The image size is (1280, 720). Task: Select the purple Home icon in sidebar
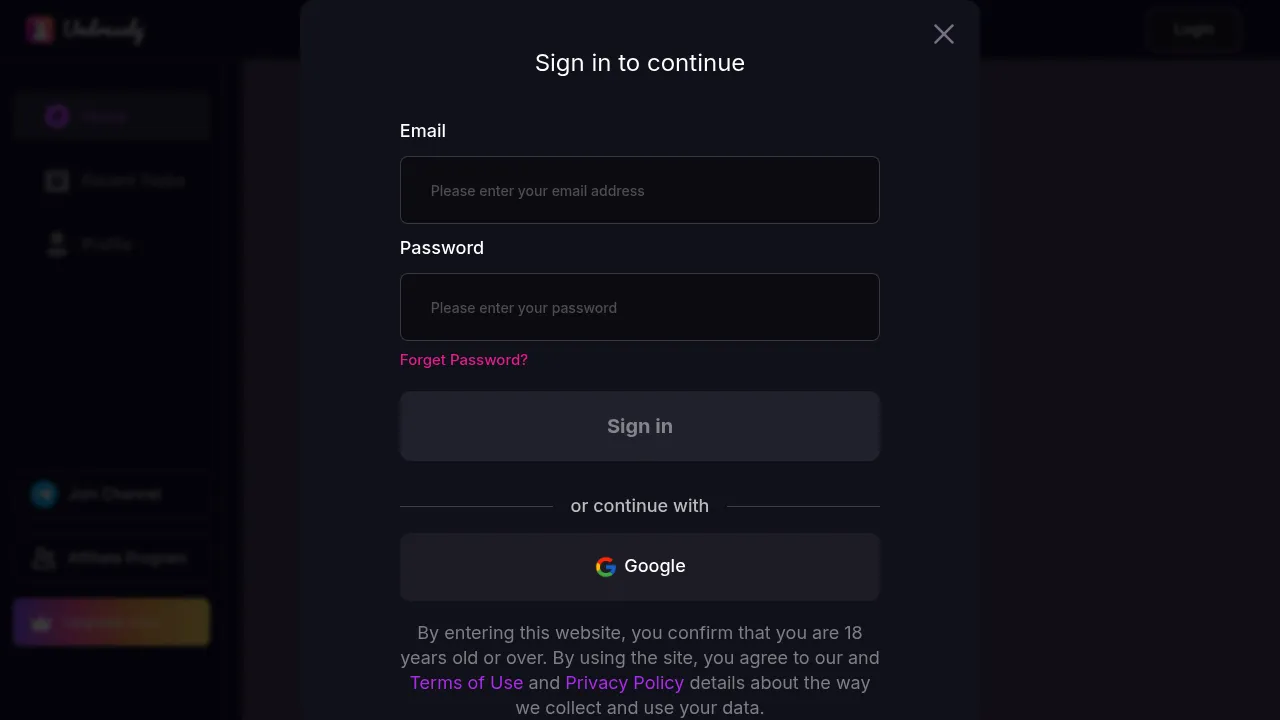pos(57,116)
